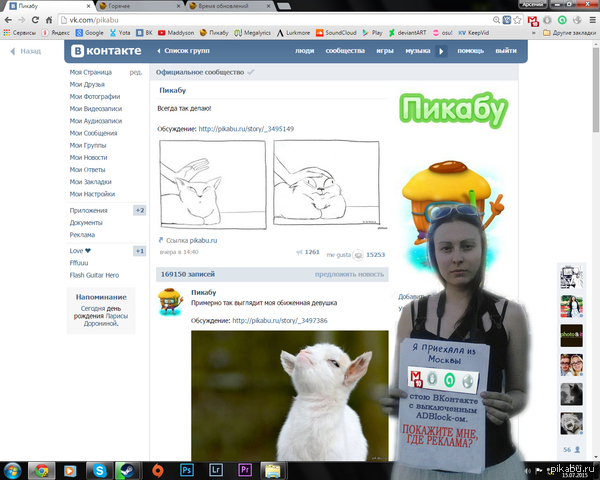Click the ВКонтакте logo
Screen dimensions: 600x480
[106, 51]
